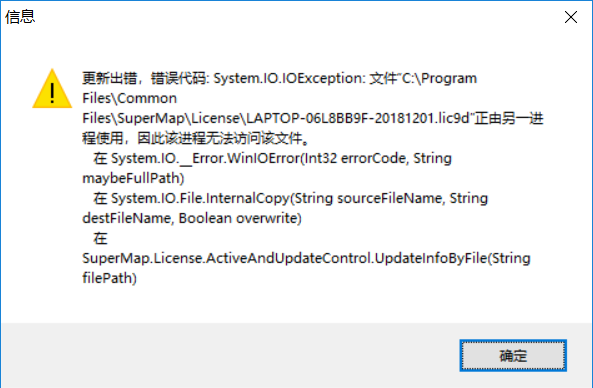Viewport: 593px width, 388px height.
Task: Click the System.IO.__Error.WinIOError stack line
Action: click(x=272, y=158)
